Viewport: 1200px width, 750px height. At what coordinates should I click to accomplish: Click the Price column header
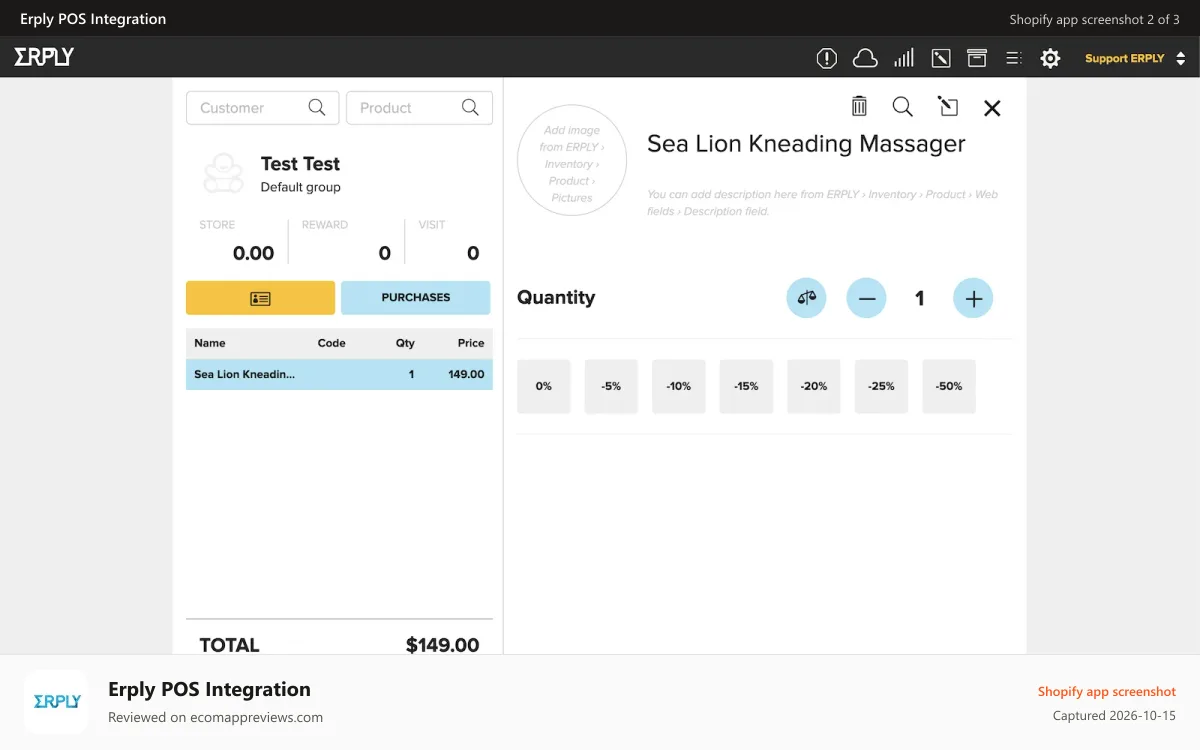click(x=471, y=343)
